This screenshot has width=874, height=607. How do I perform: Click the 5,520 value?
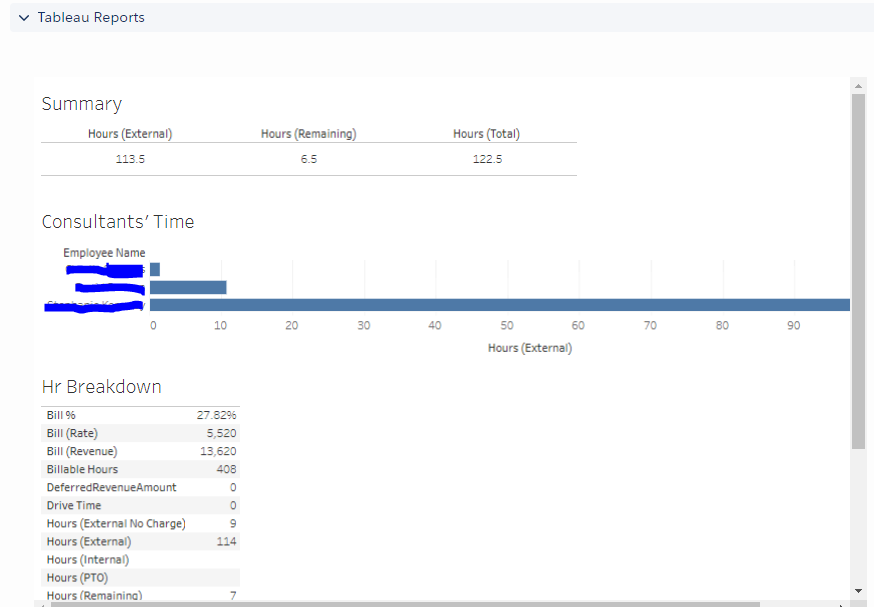click(221, 433)
